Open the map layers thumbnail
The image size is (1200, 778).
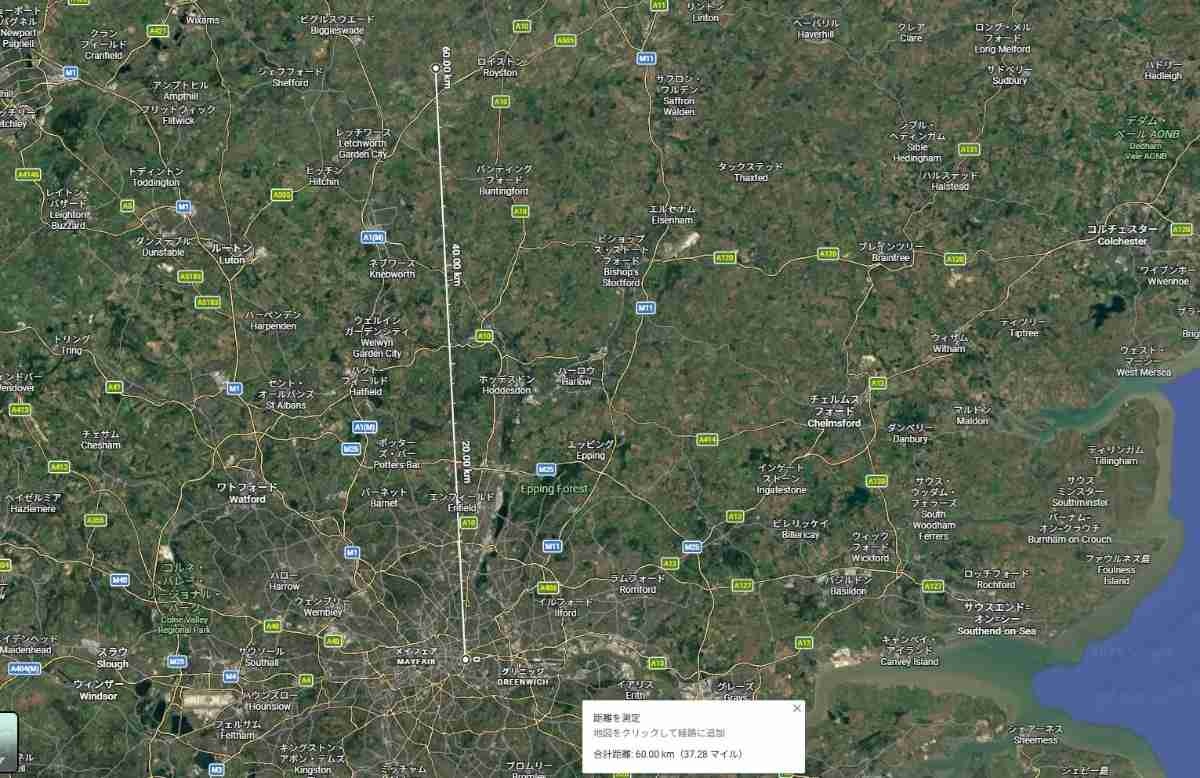(x=8, y=743)
